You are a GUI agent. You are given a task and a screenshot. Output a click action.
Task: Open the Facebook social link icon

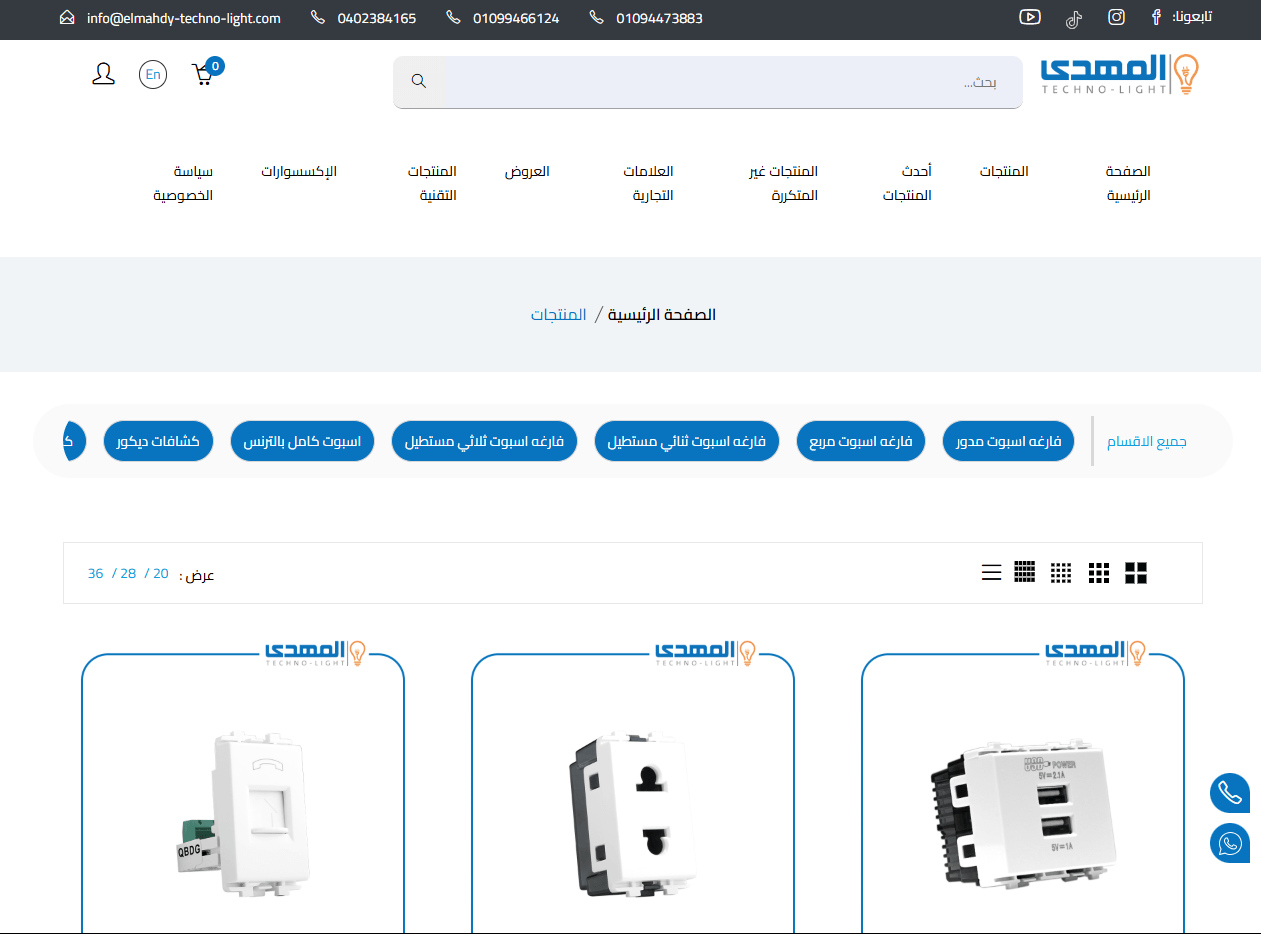tap(1156, 17)
